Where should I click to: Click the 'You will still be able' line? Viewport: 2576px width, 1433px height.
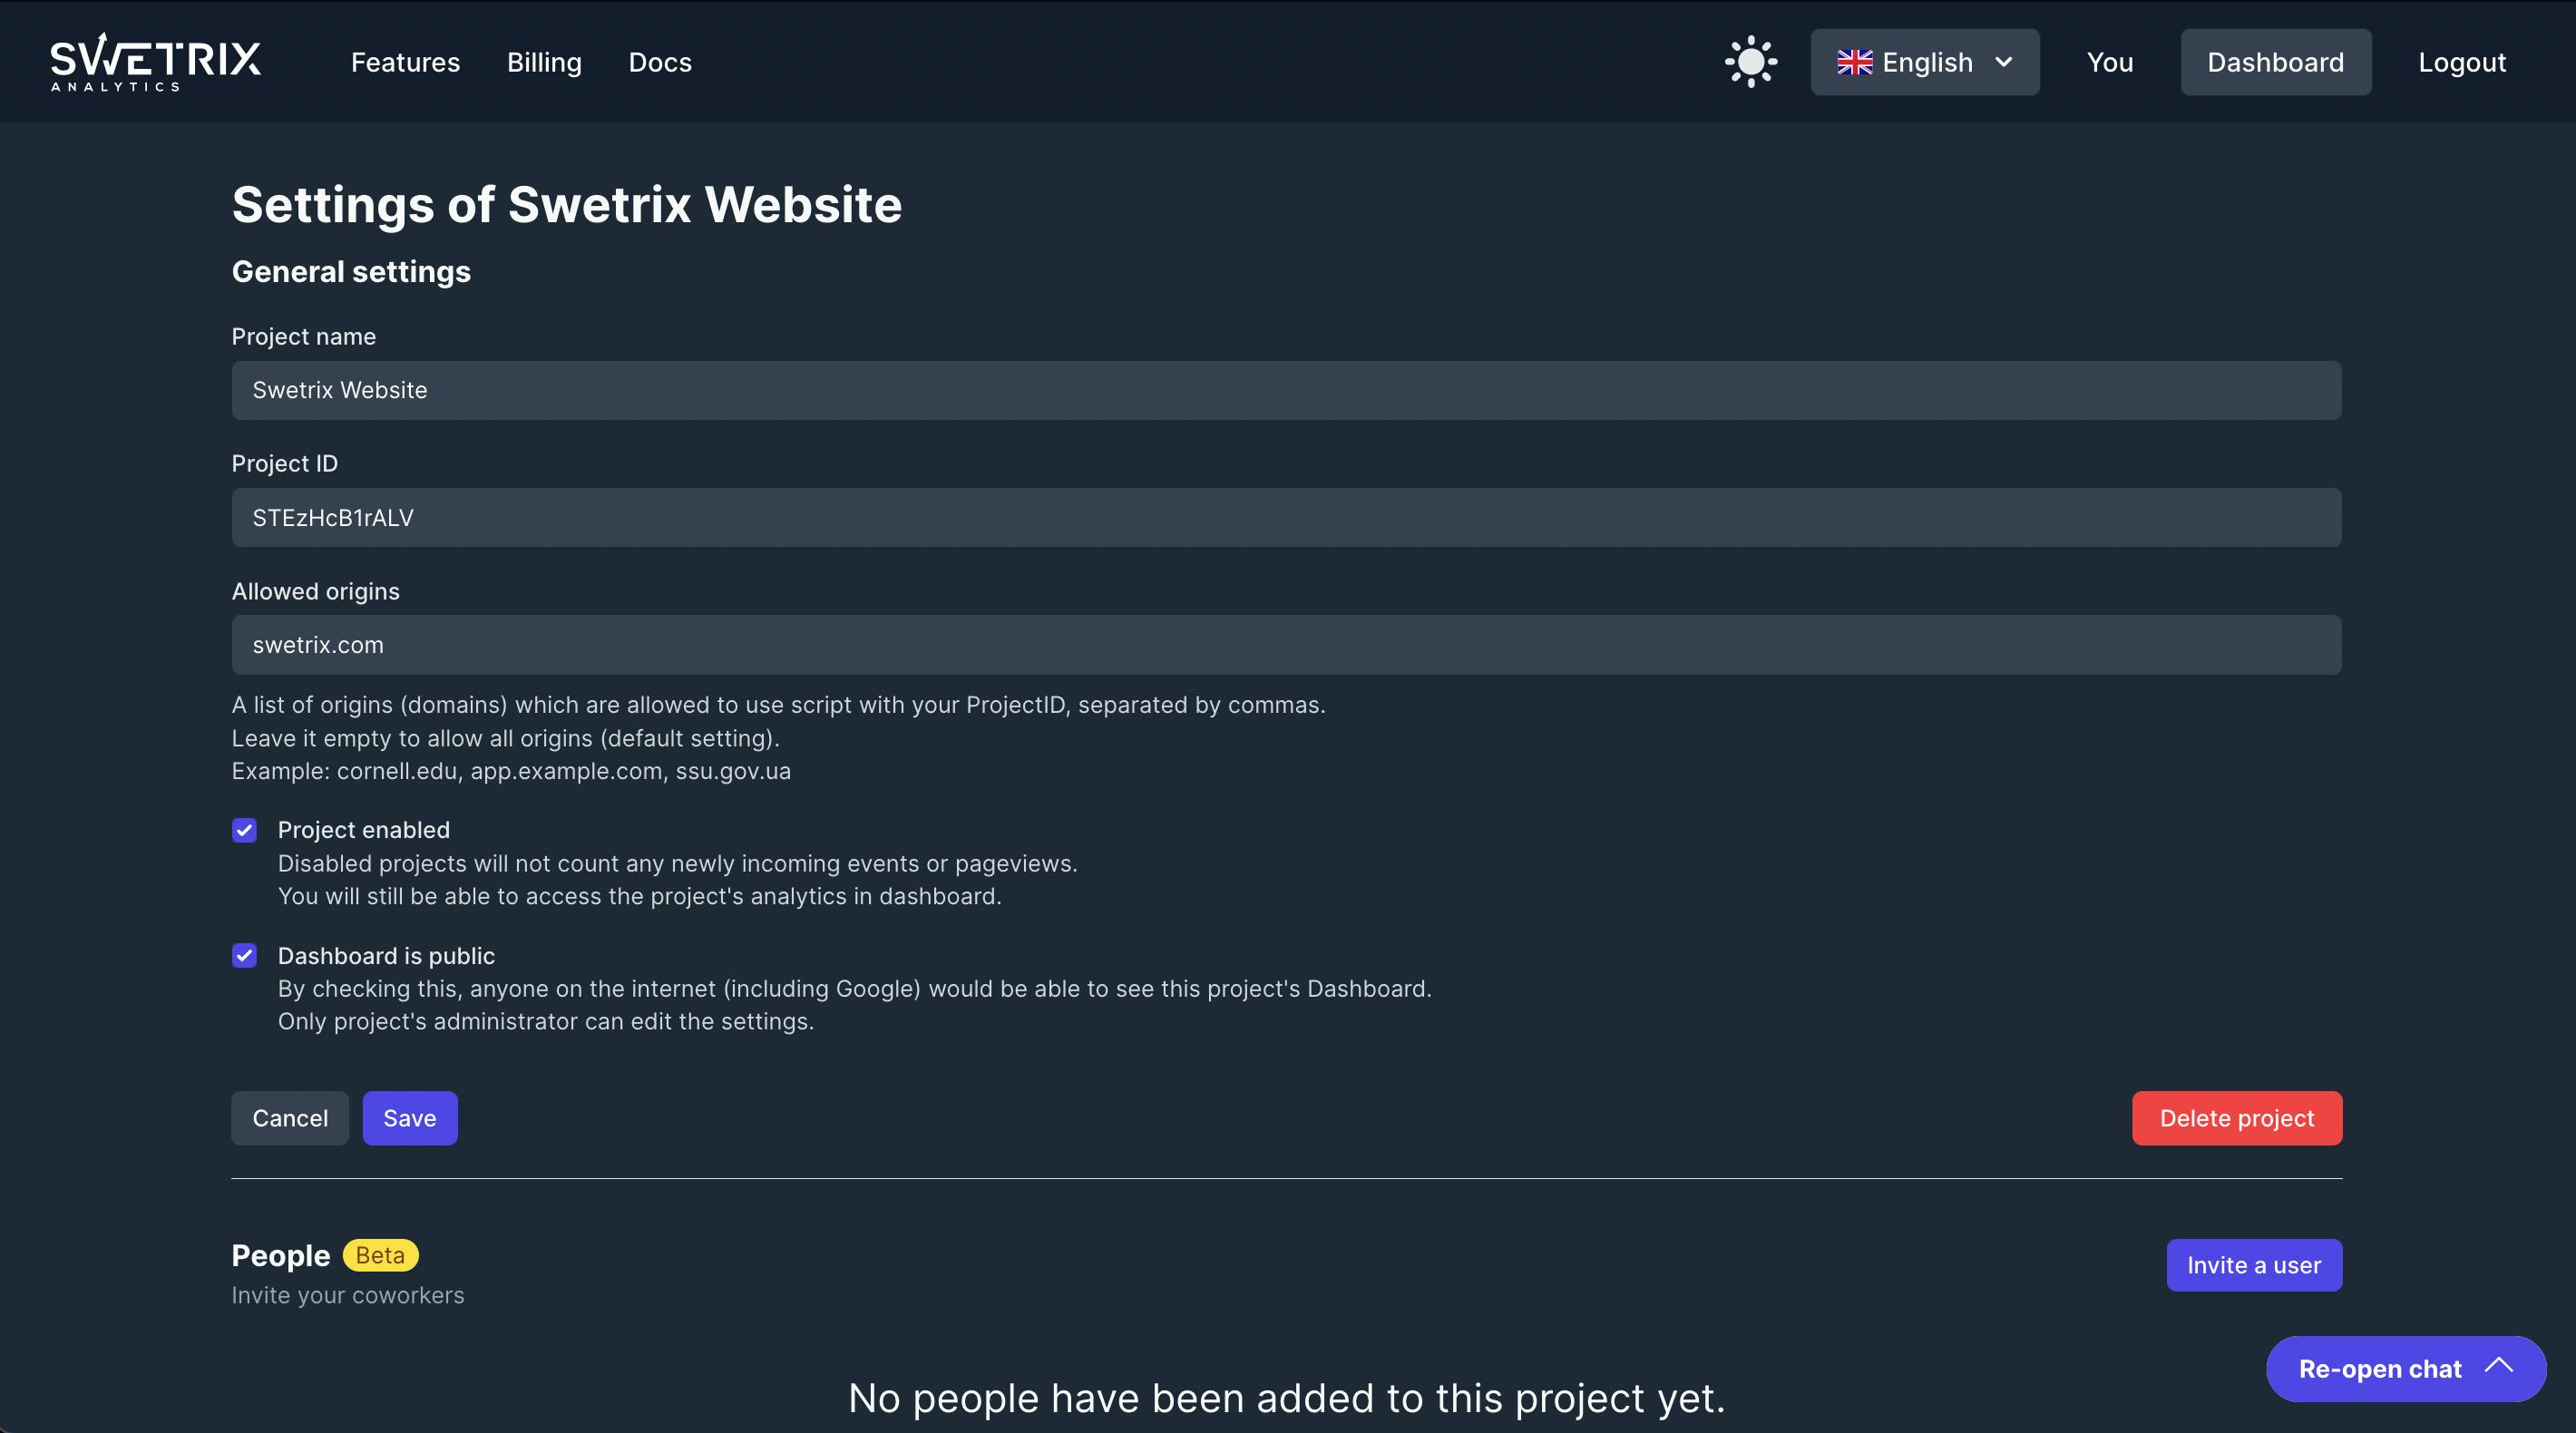pos(640,896)
